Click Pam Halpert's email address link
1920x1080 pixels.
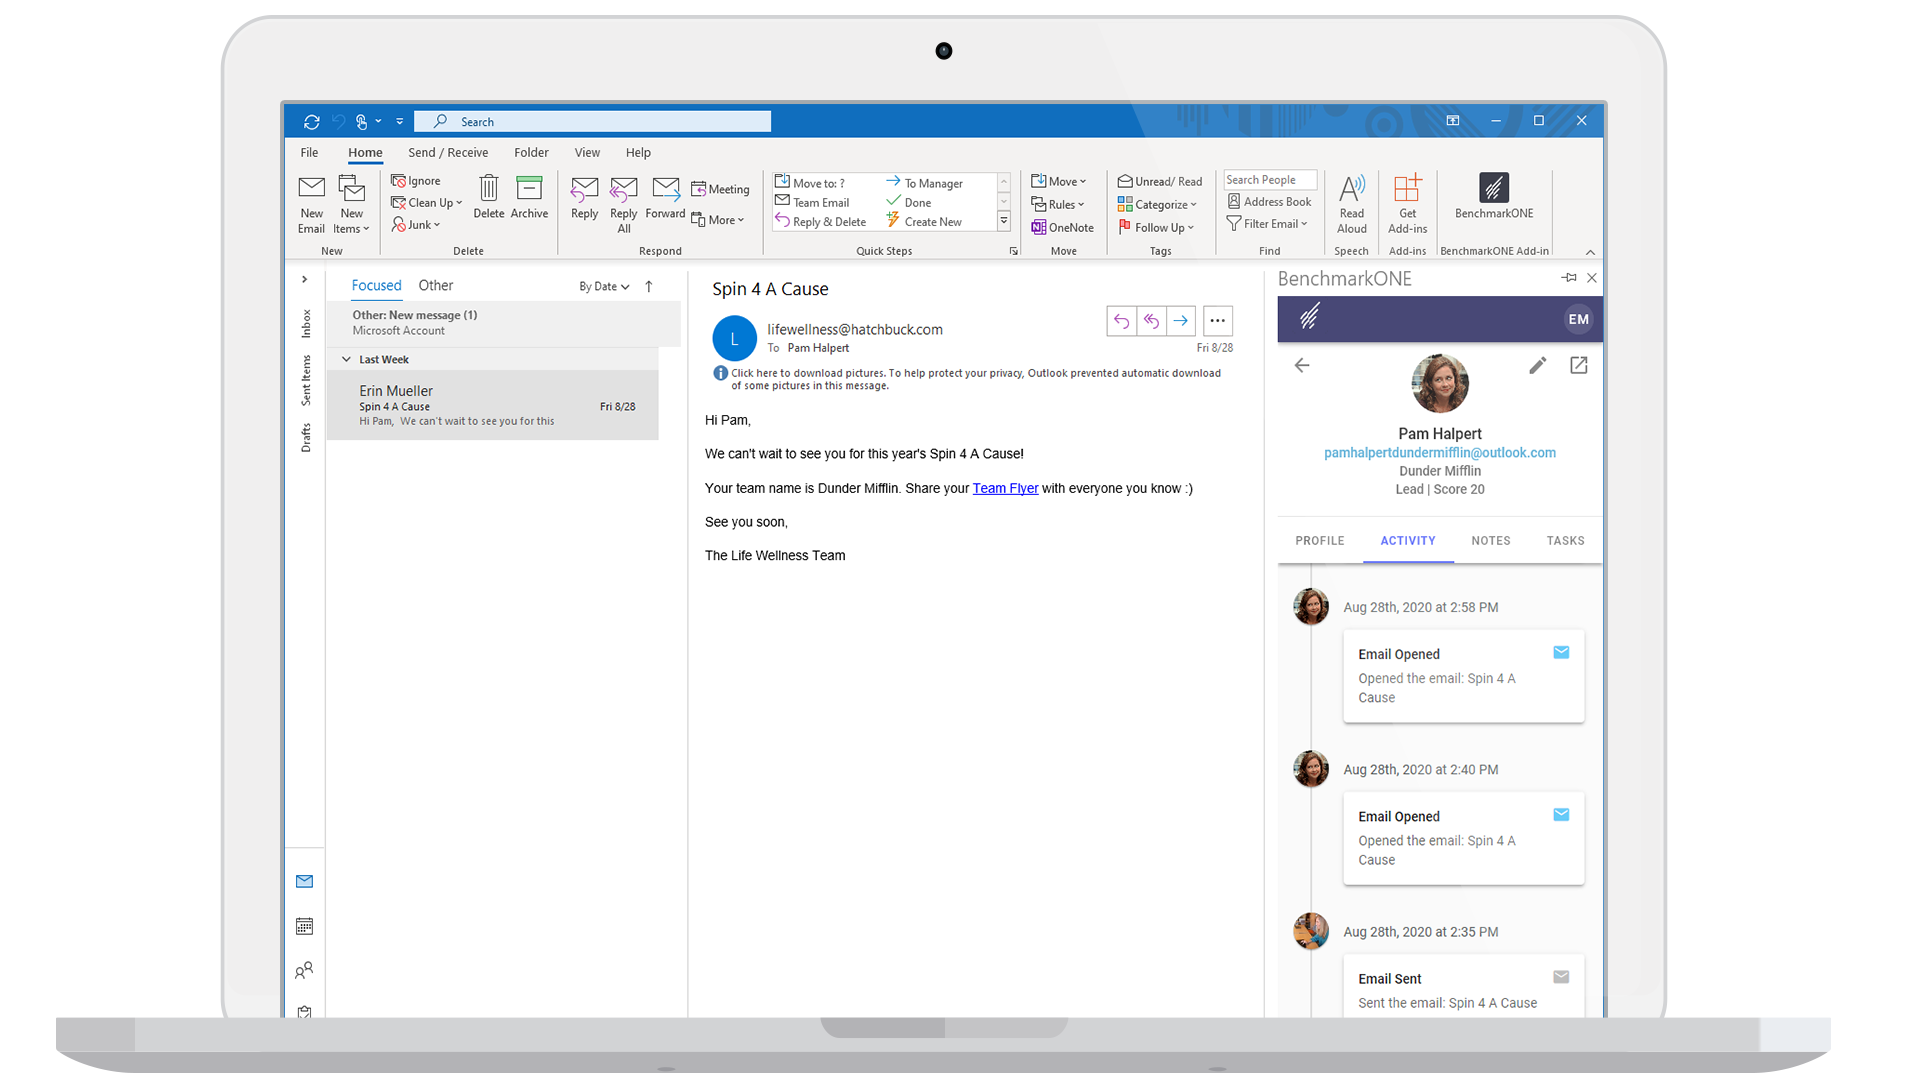(x=1439, y=453)
